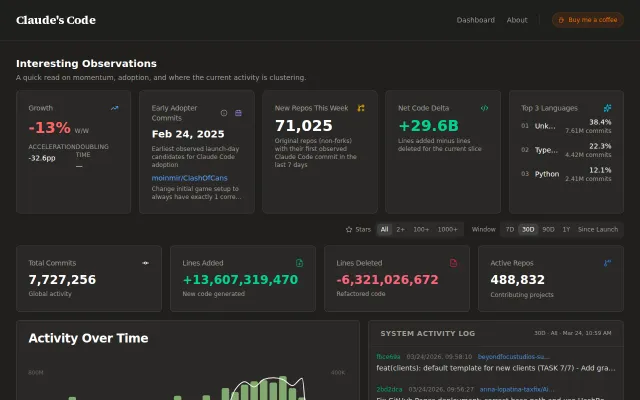
Task: Select the 1000+ stars filter
Action: 447,229
